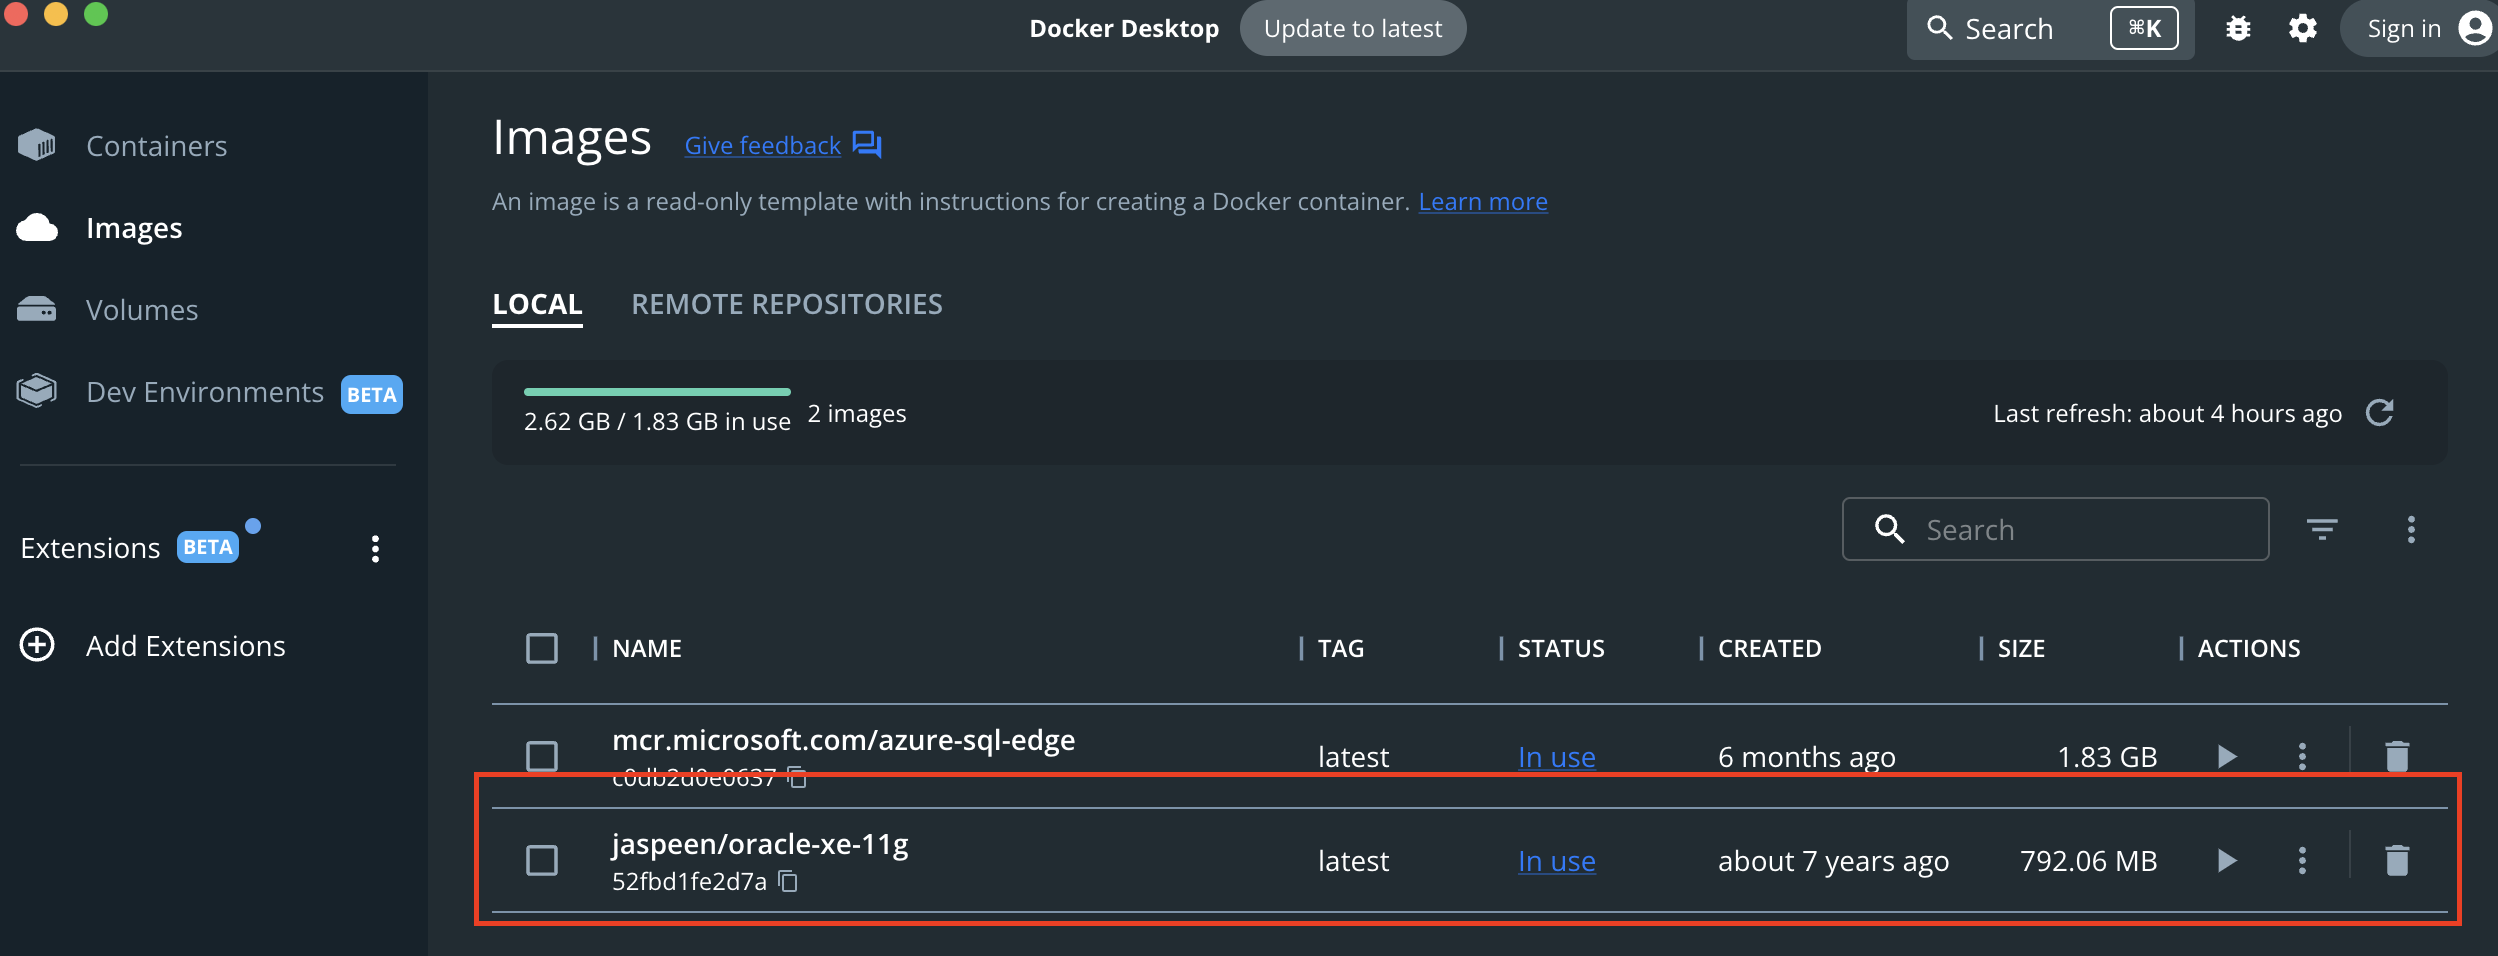Screen dimensions: 2498x956
Task: Copy image ID 52fbd1fe2d7a
Action: (788, 881)
